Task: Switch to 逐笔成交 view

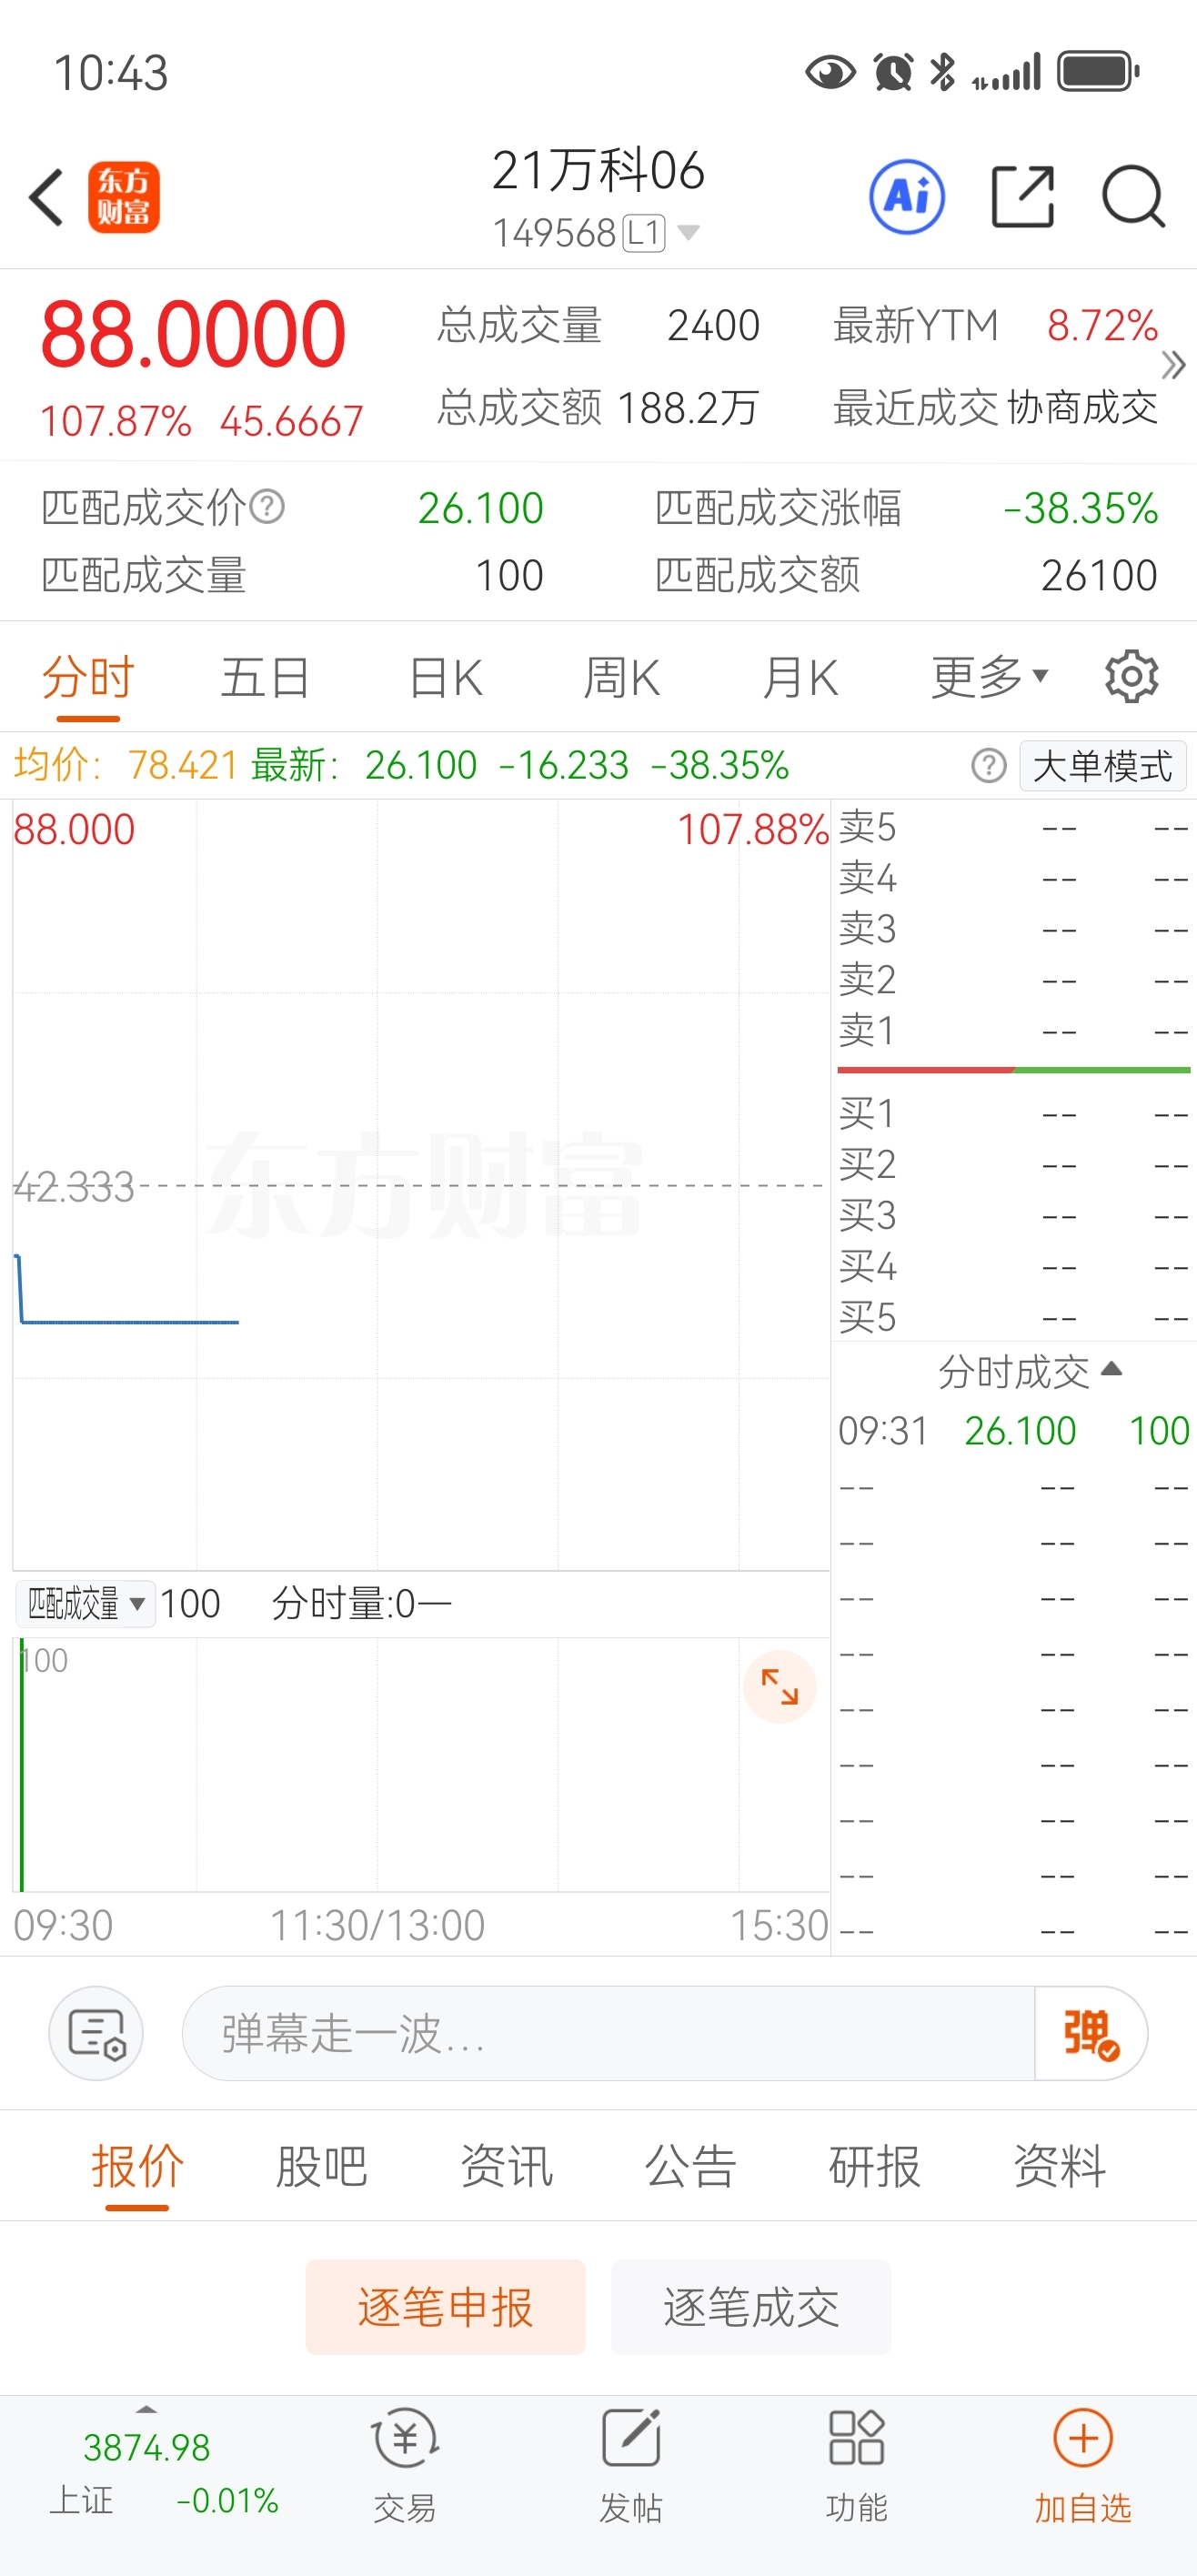Action: [750, 2307]
